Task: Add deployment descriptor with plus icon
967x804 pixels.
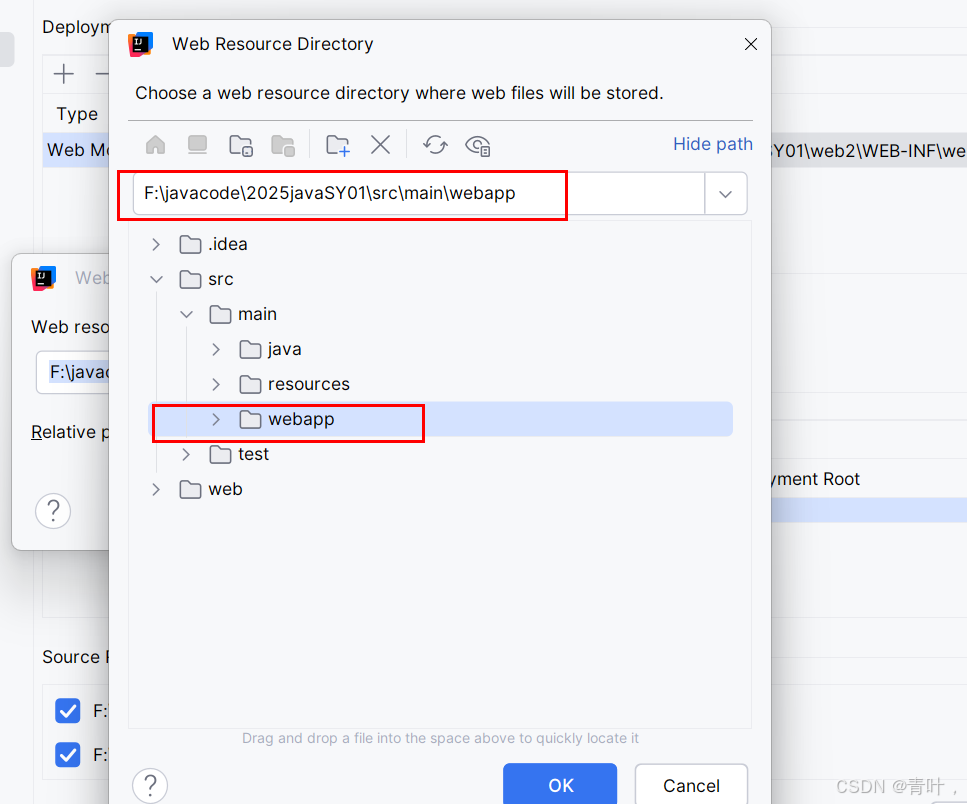Action: (x=64, y=74)
